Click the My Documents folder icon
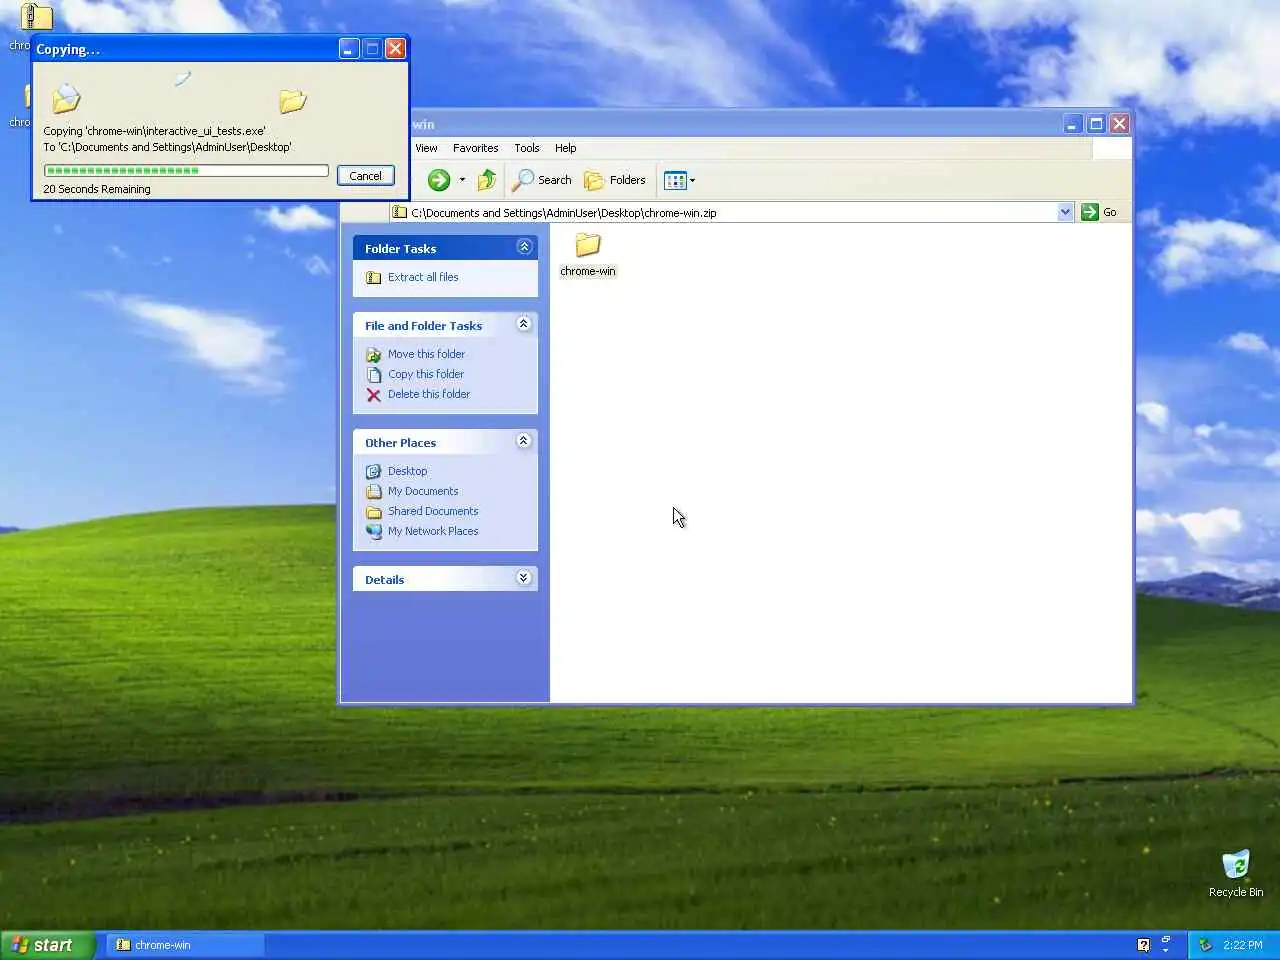Image resolution: width=1280 pixels, height=960 pixels. (374, 491)
